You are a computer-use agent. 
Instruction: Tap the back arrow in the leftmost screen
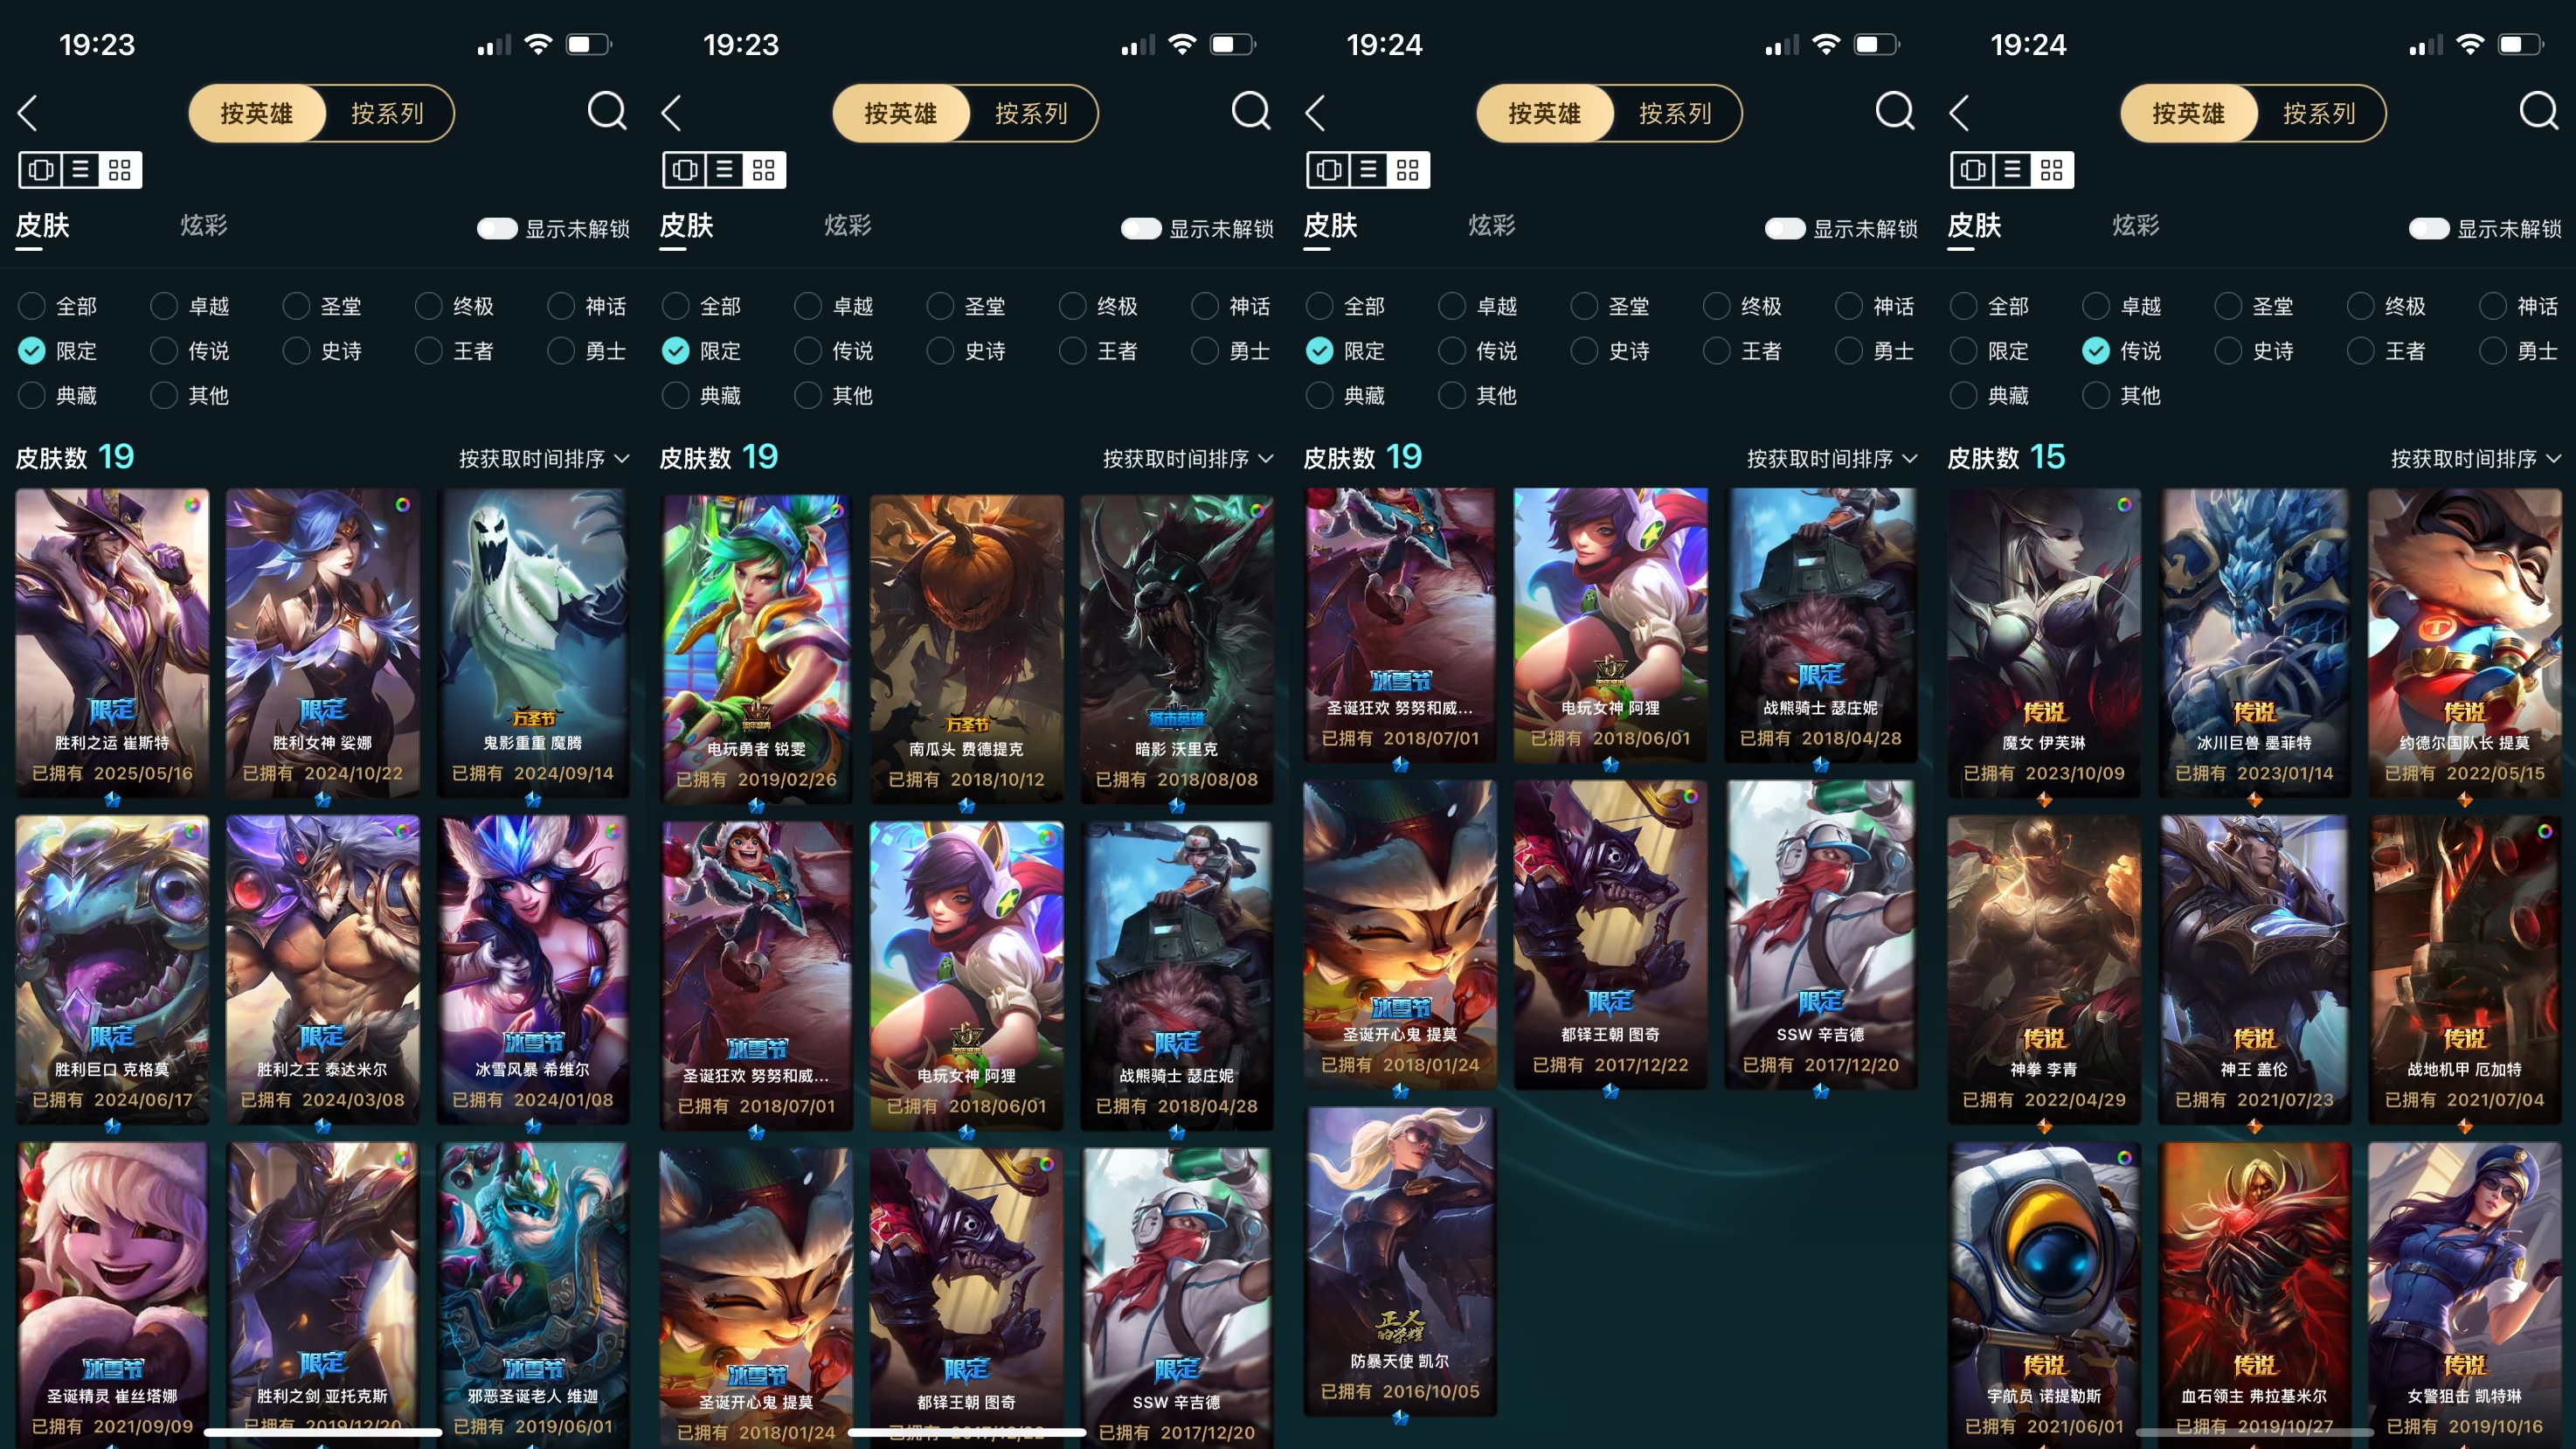(x=28, y=113)
